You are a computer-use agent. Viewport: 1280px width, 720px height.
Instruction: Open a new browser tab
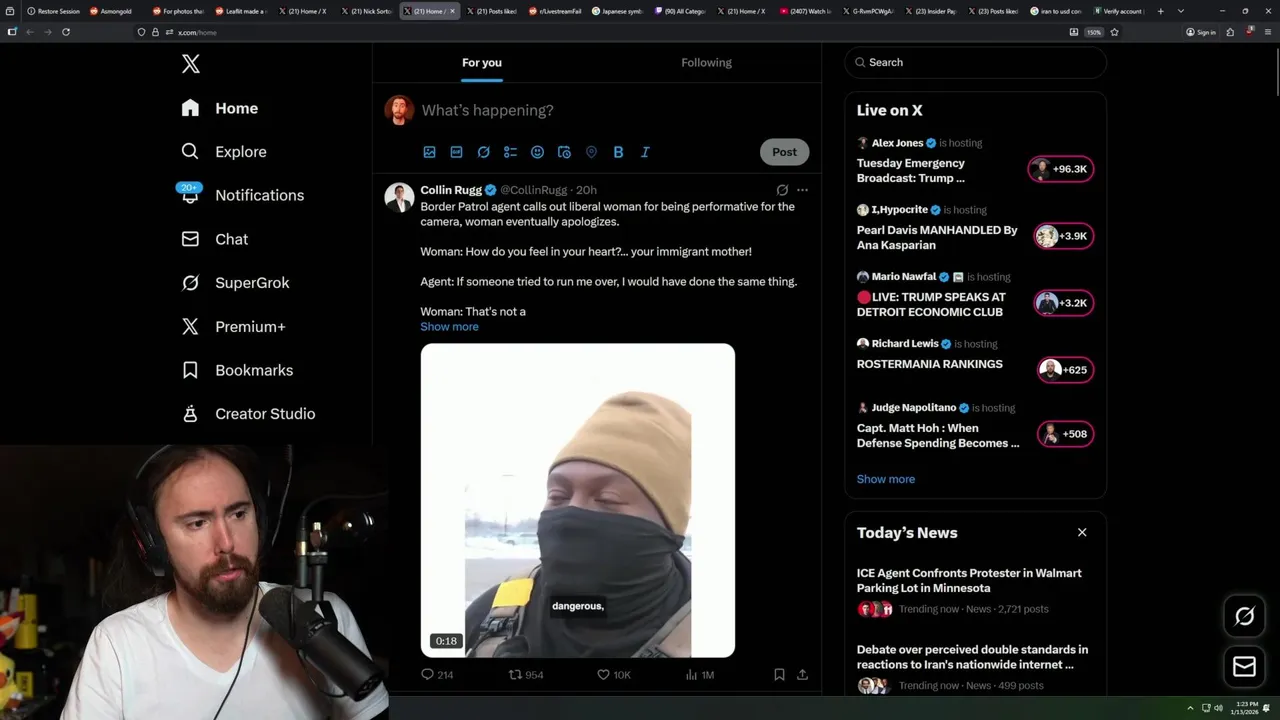(x=1160, y=11)
